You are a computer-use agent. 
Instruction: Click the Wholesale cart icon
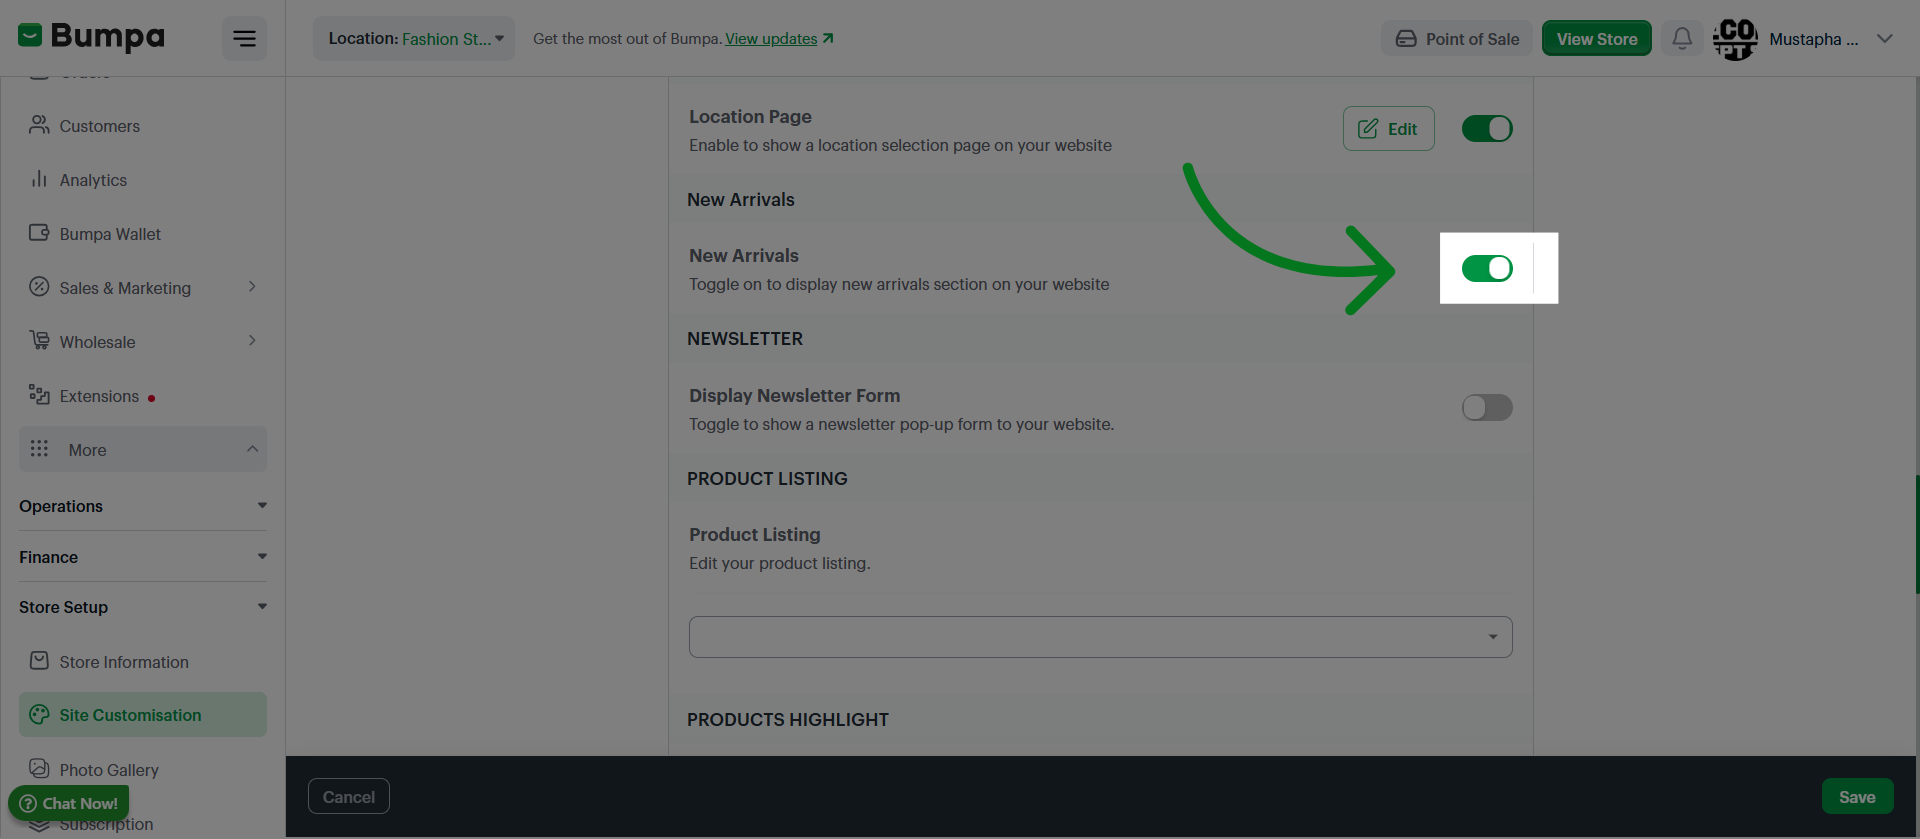[x=39, y=341]
